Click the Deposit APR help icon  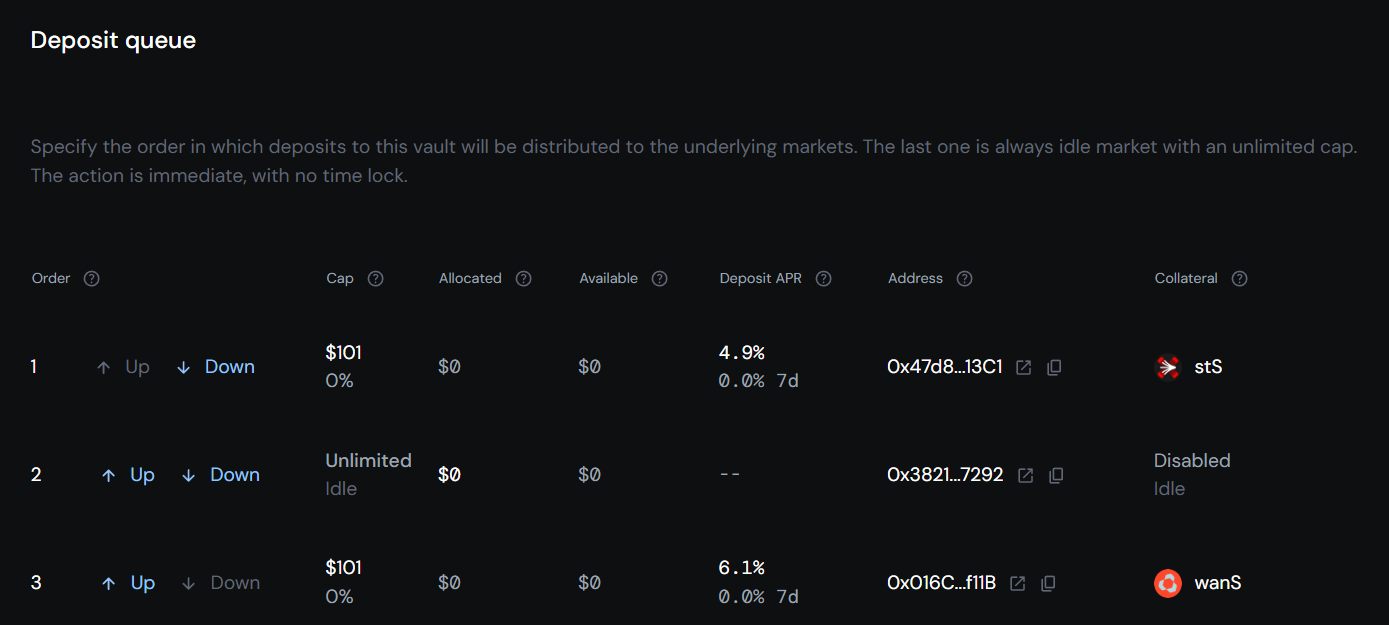pos(823,278)
